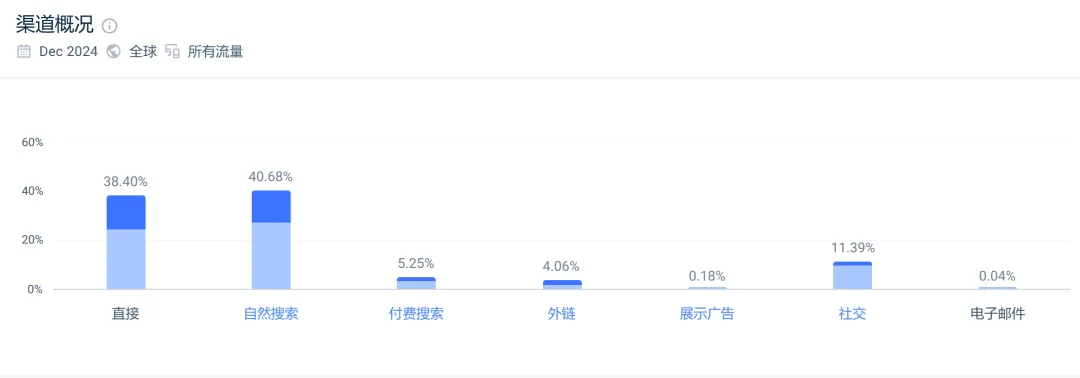The width and height of the screenshot is (1080, 378).
Task: Click the 社交 bar showing 11.39%
Action: 852,275
